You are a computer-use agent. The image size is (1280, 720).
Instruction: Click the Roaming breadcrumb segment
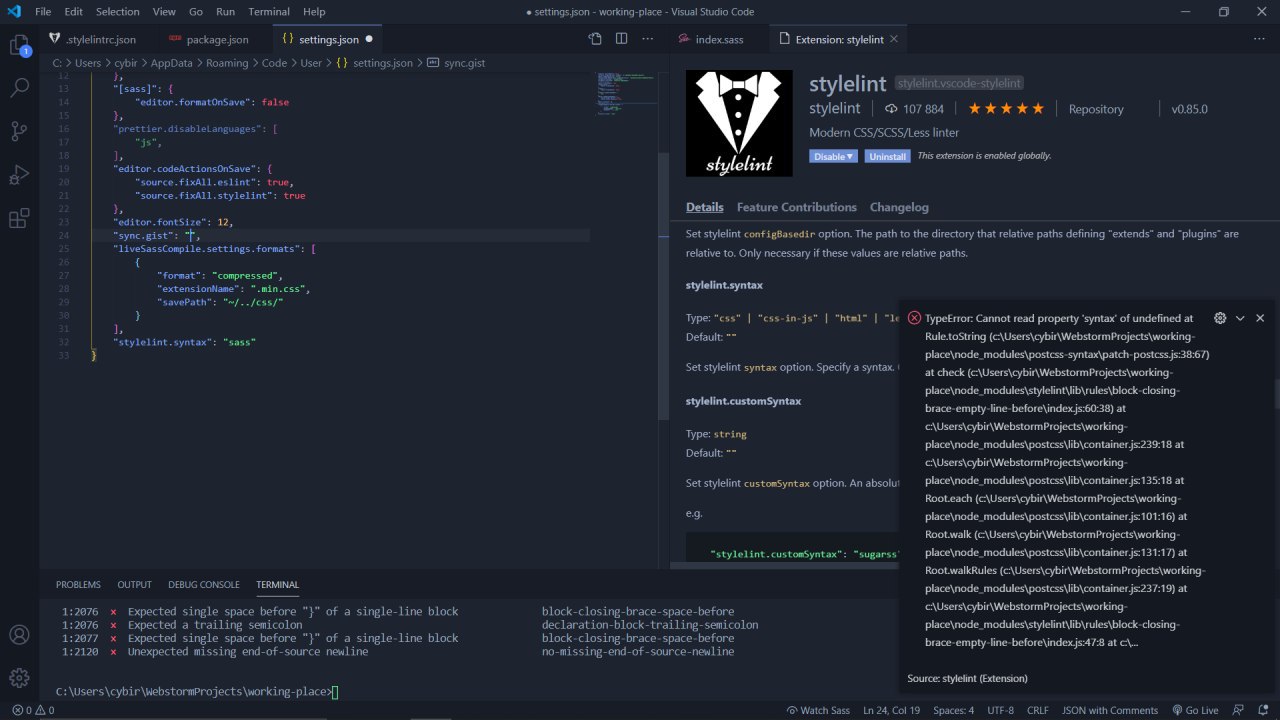(x=227, y=62)
